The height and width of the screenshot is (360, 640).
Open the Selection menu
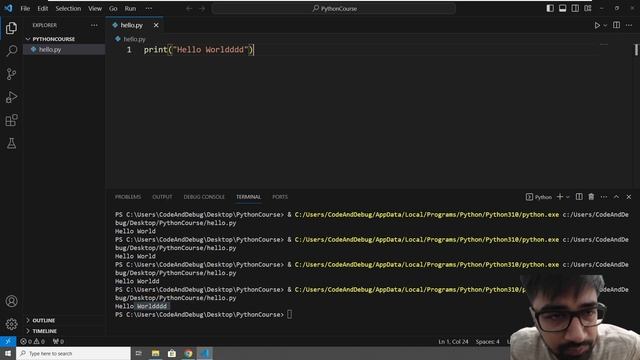pyautogui.click(x=68, y=9)
